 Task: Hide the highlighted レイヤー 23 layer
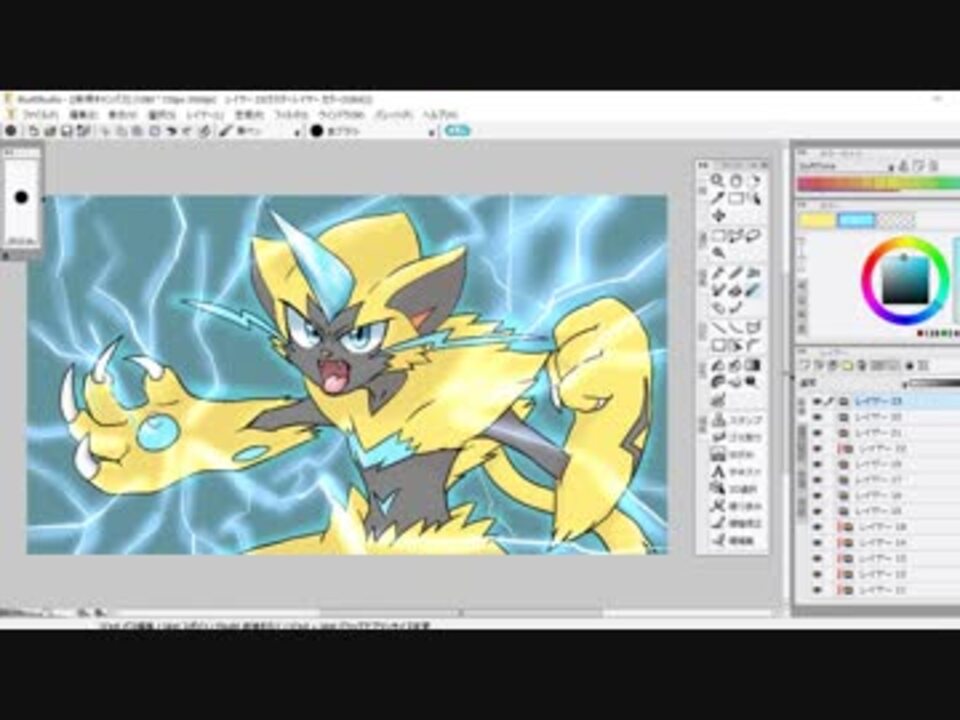pos(817,401)
